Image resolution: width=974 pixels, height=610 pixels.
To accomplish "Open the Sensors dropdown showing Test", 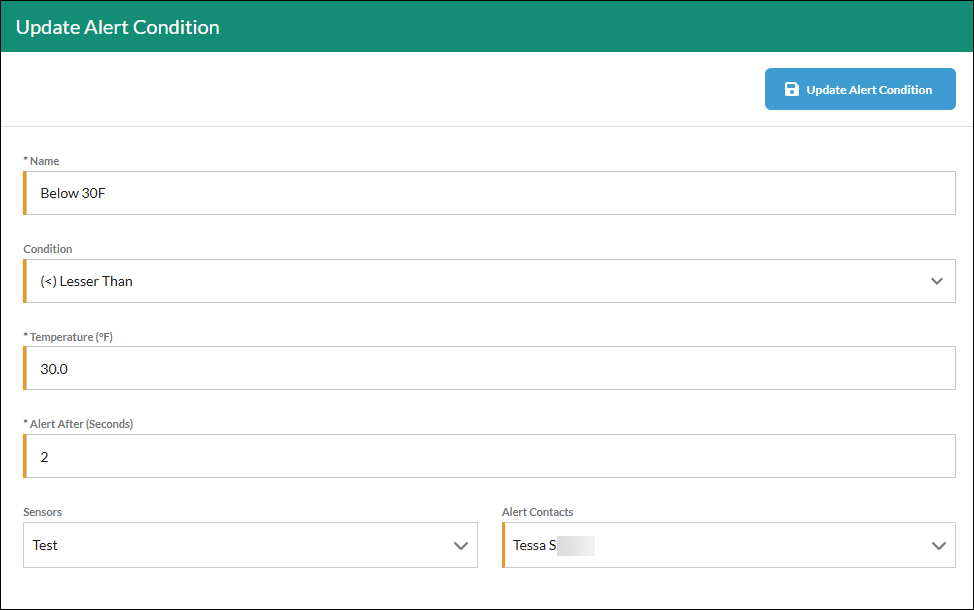I will click(250, 545).
